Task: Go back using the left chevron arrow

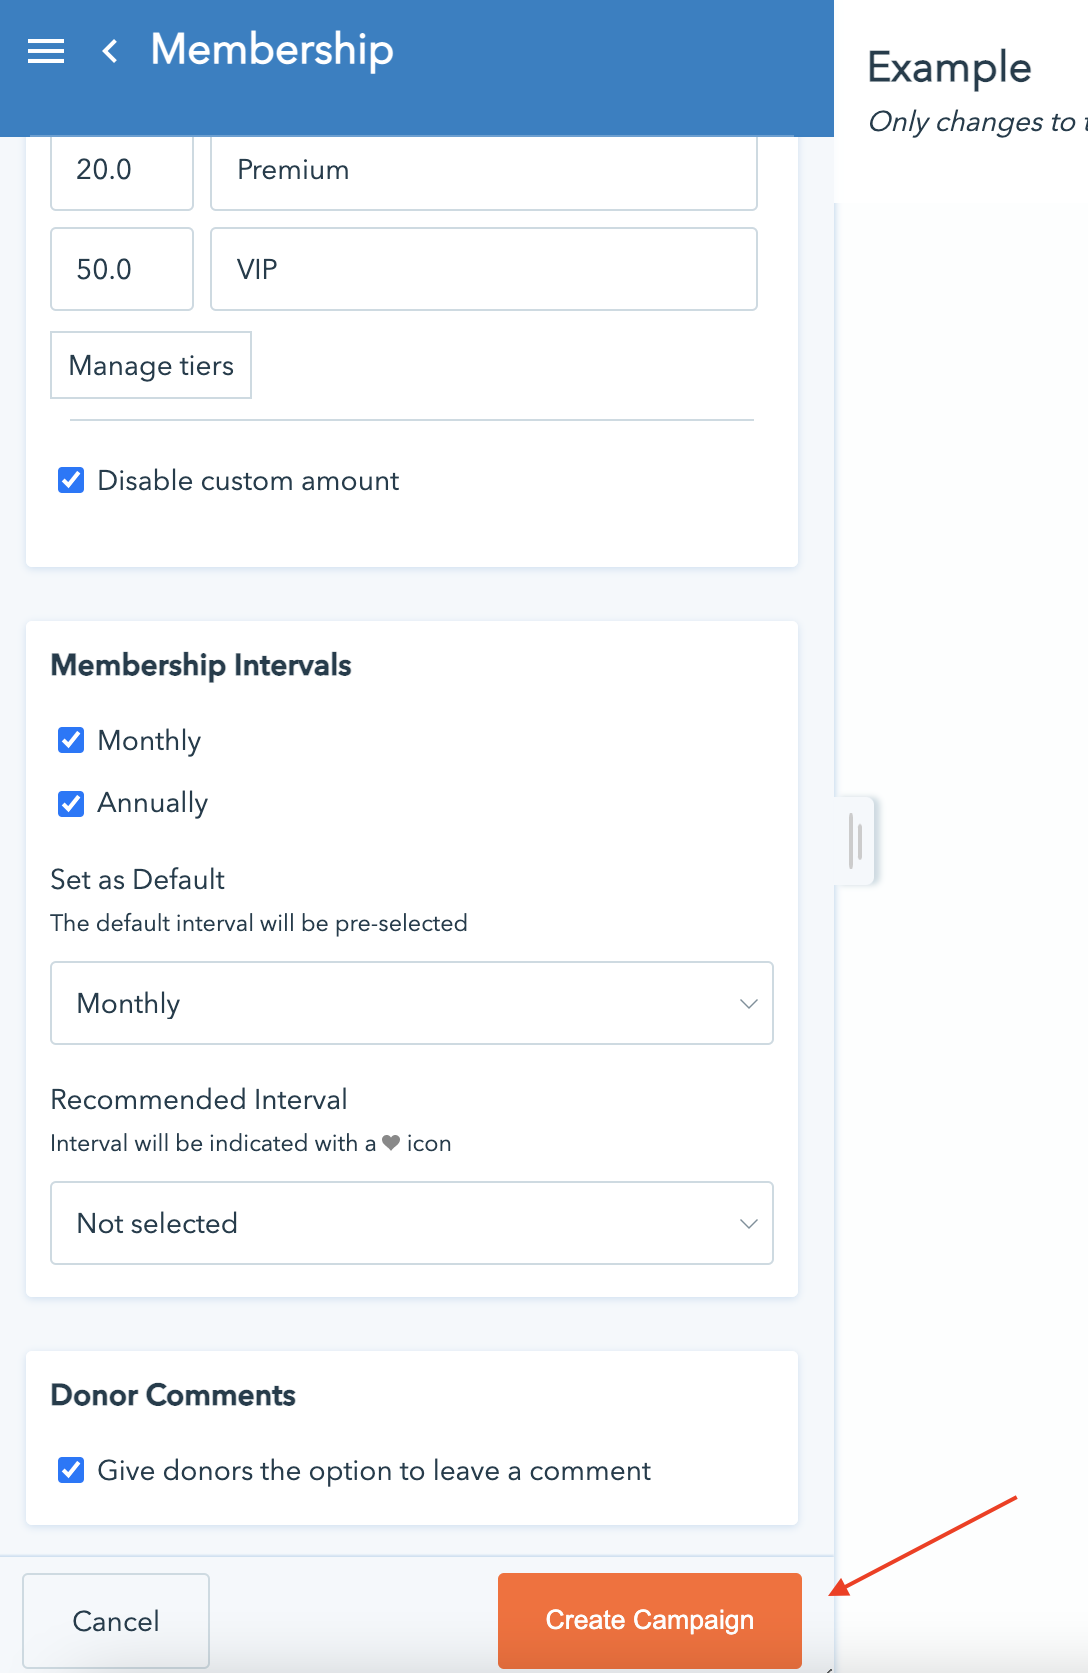Action: point(110,51)
